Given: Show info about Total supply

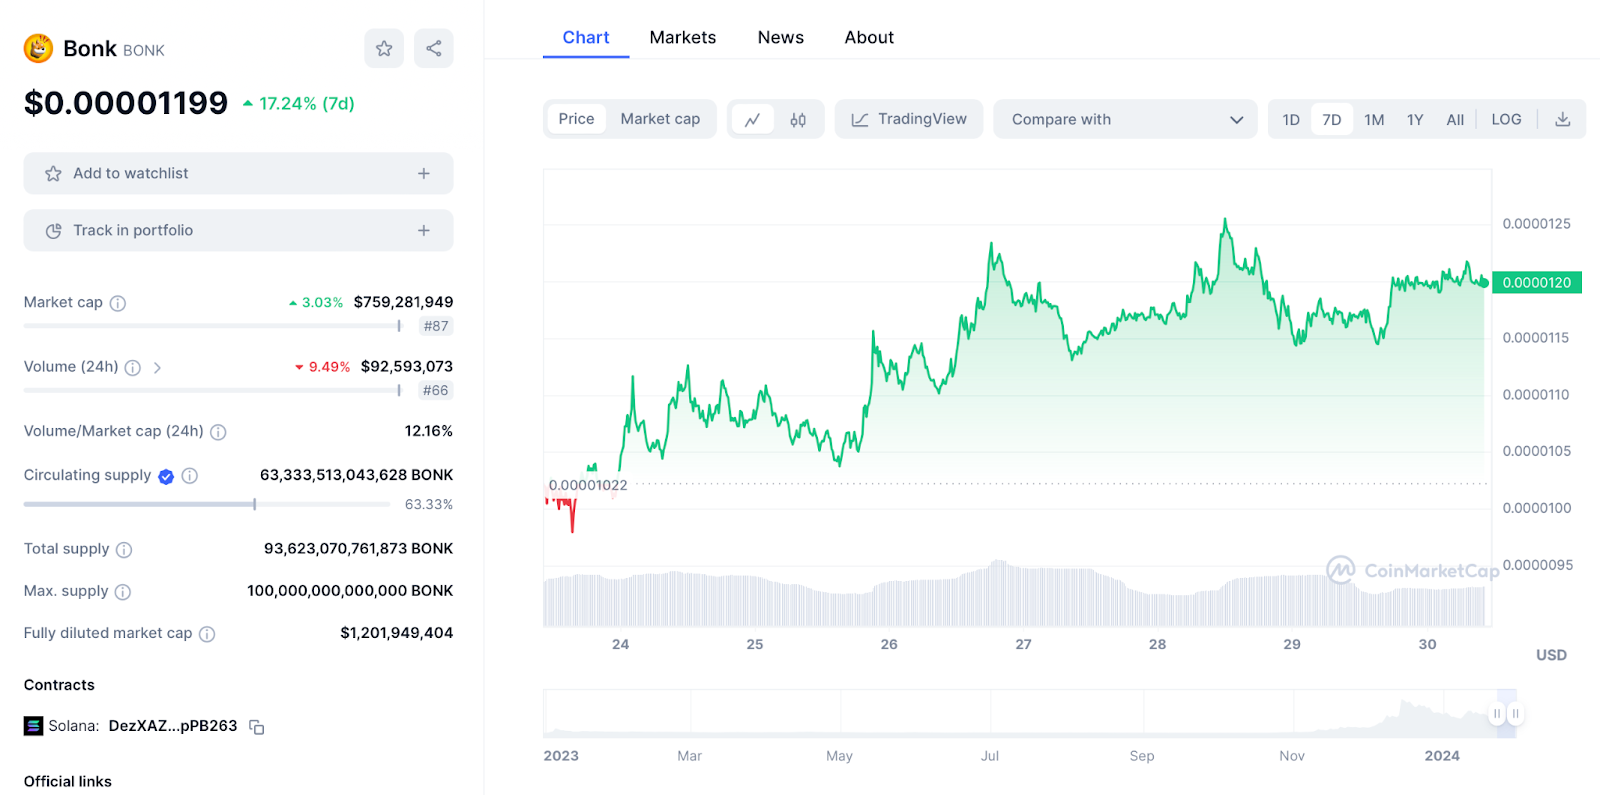Looking at the screenshot, I should tap(124, 549).
